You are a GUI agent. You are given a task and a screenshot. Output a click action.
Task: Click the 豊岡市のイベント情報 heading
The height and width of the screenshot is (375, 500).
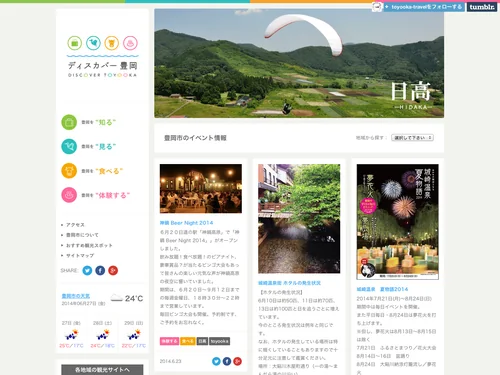coord(195,138)
